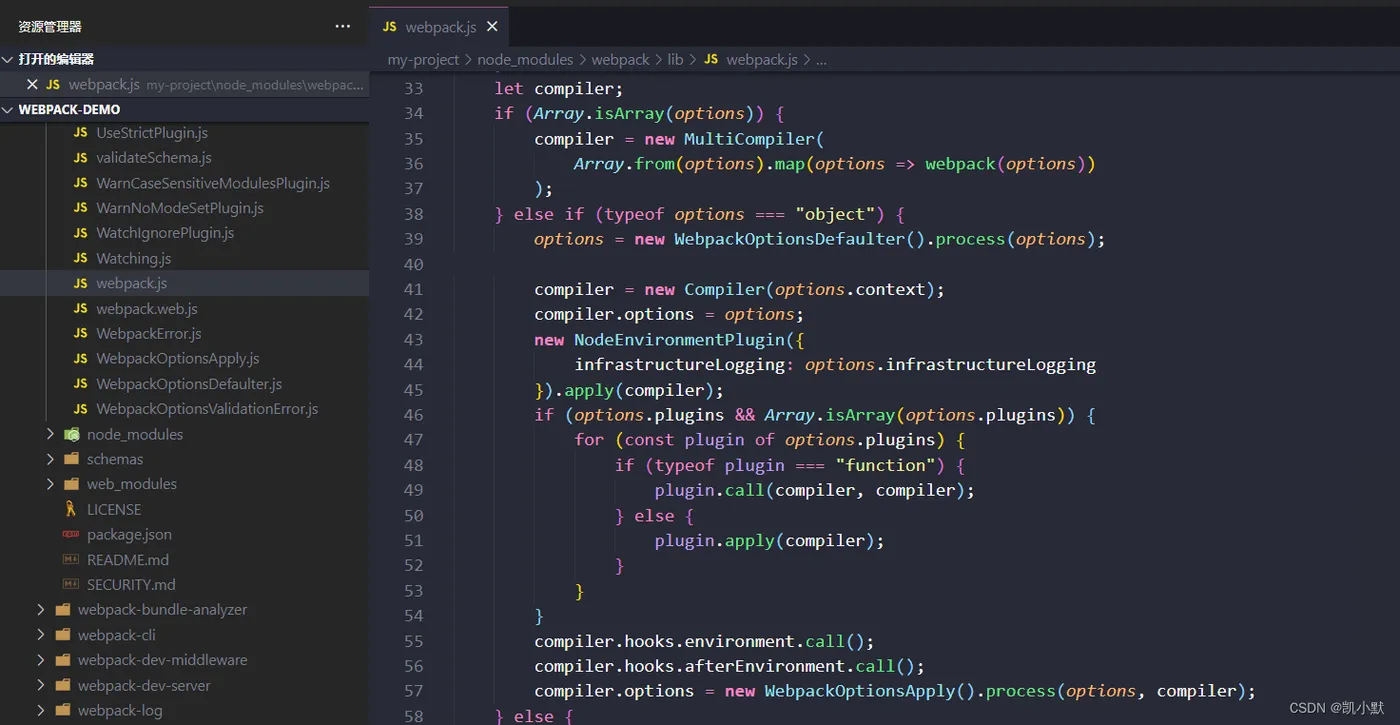Click the JS icon beside UseStrictPlugin.js
1400x725 pixels.
click(x=80, y=133)
